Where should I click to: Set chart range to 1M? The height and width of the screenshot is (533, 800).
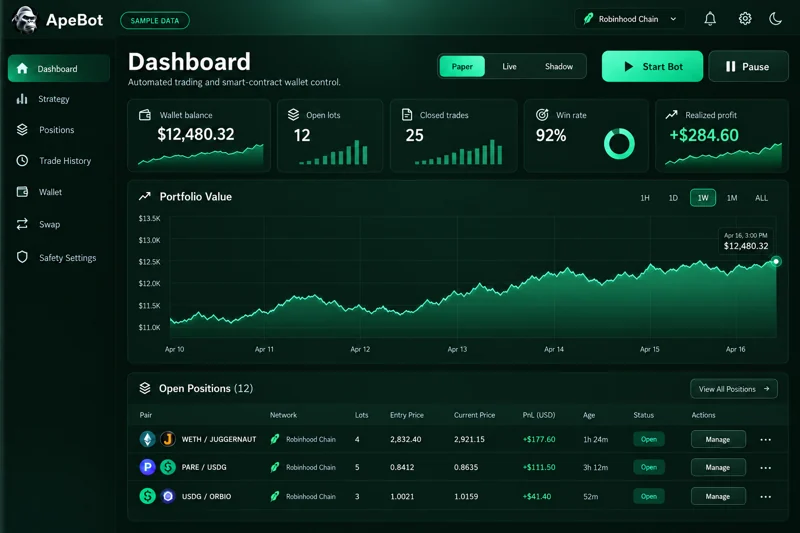pos(732,198)
